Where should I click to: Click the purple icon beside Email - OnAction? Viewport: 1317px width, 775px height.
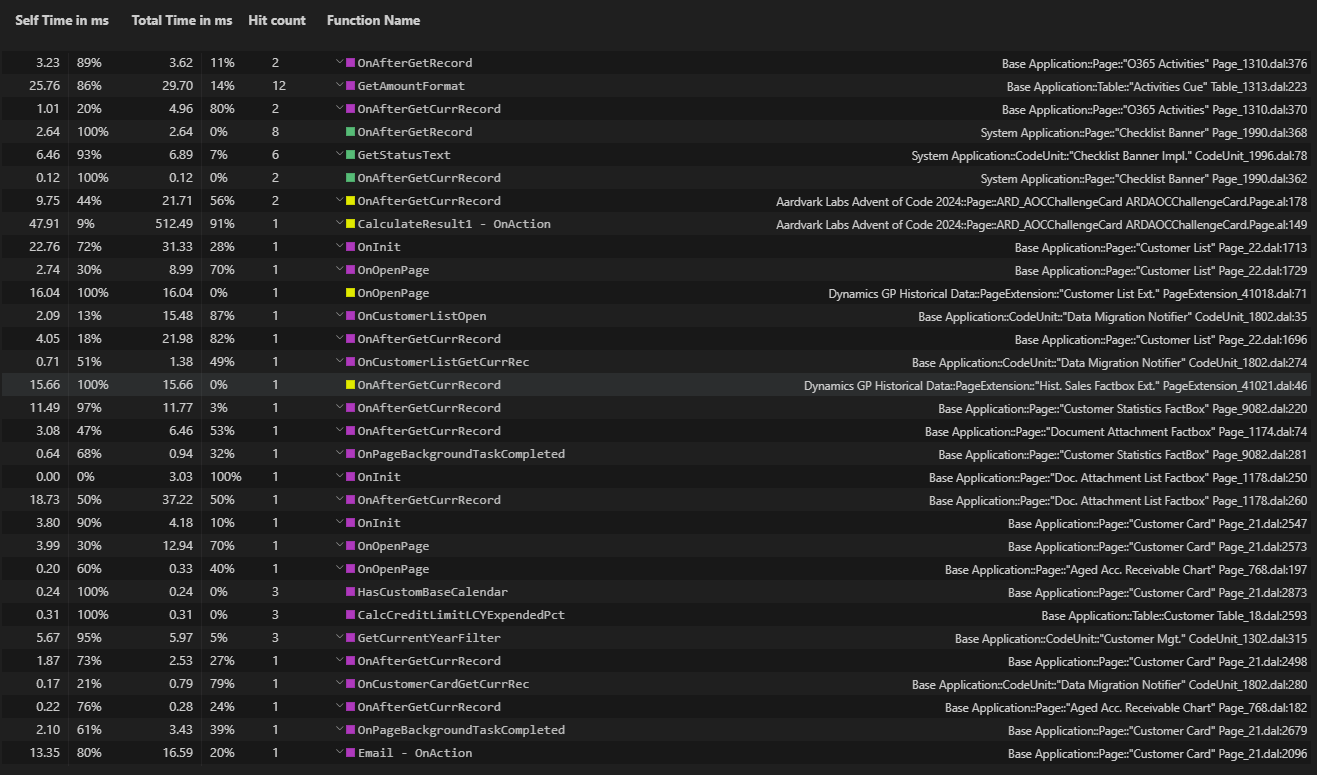click(x=351, y=753)
